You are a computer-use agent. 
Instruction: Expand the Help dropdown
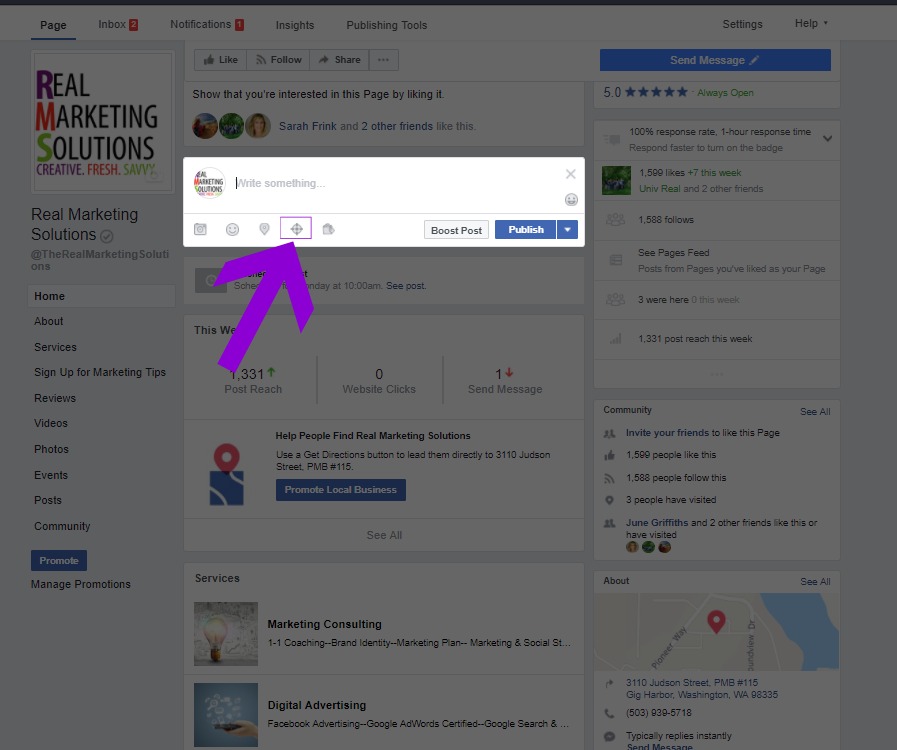coord(811,23)
